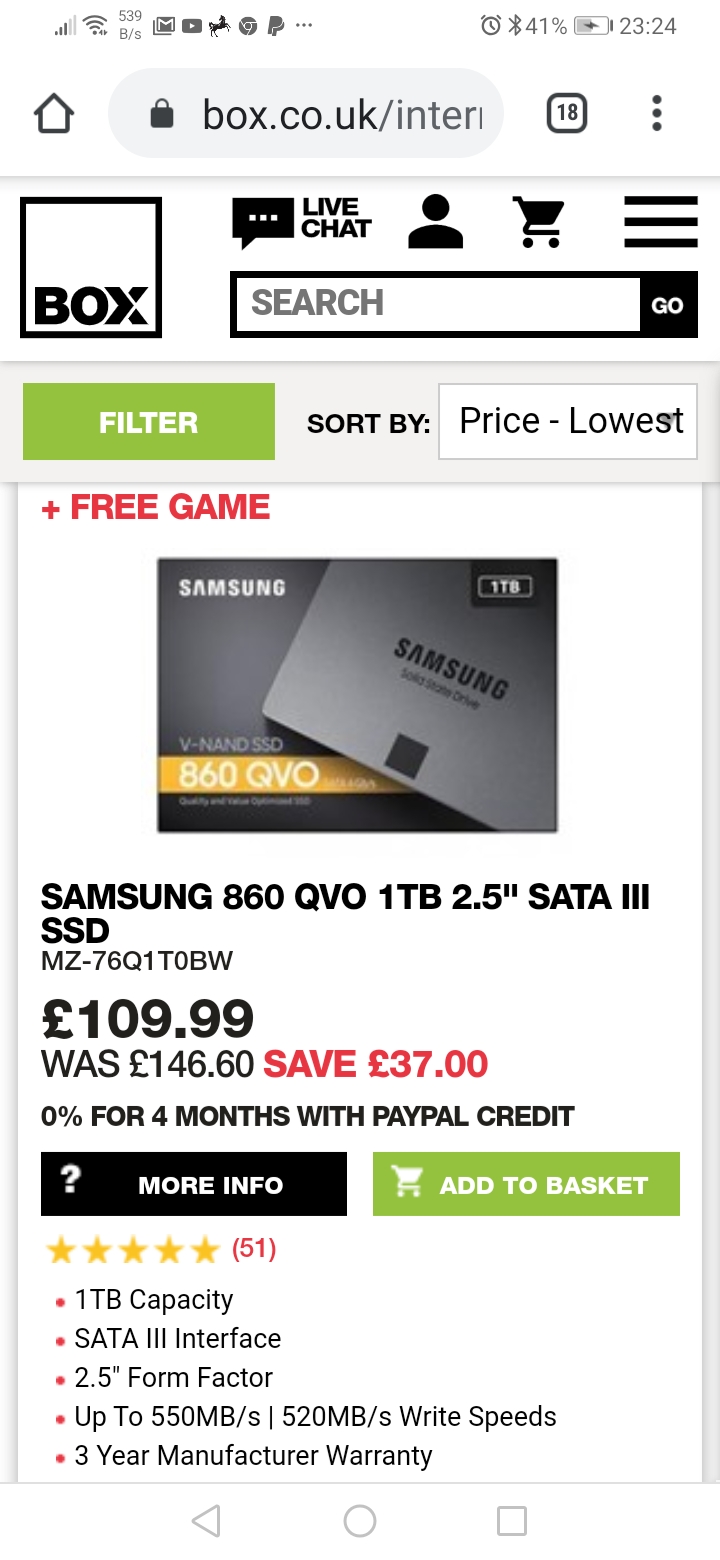Tap the Android back navigation button
The height and width of the screenshot is (1560, 720).
(x=206, y=1521)
